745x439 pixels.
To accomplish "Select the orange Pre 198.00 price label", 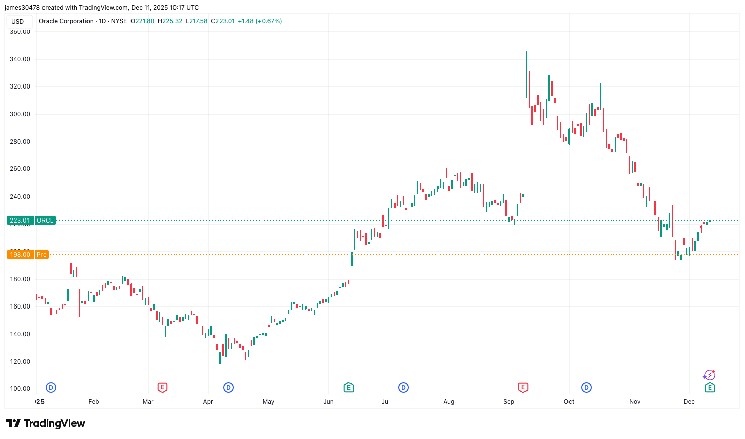I will click(x=19, y=254).
